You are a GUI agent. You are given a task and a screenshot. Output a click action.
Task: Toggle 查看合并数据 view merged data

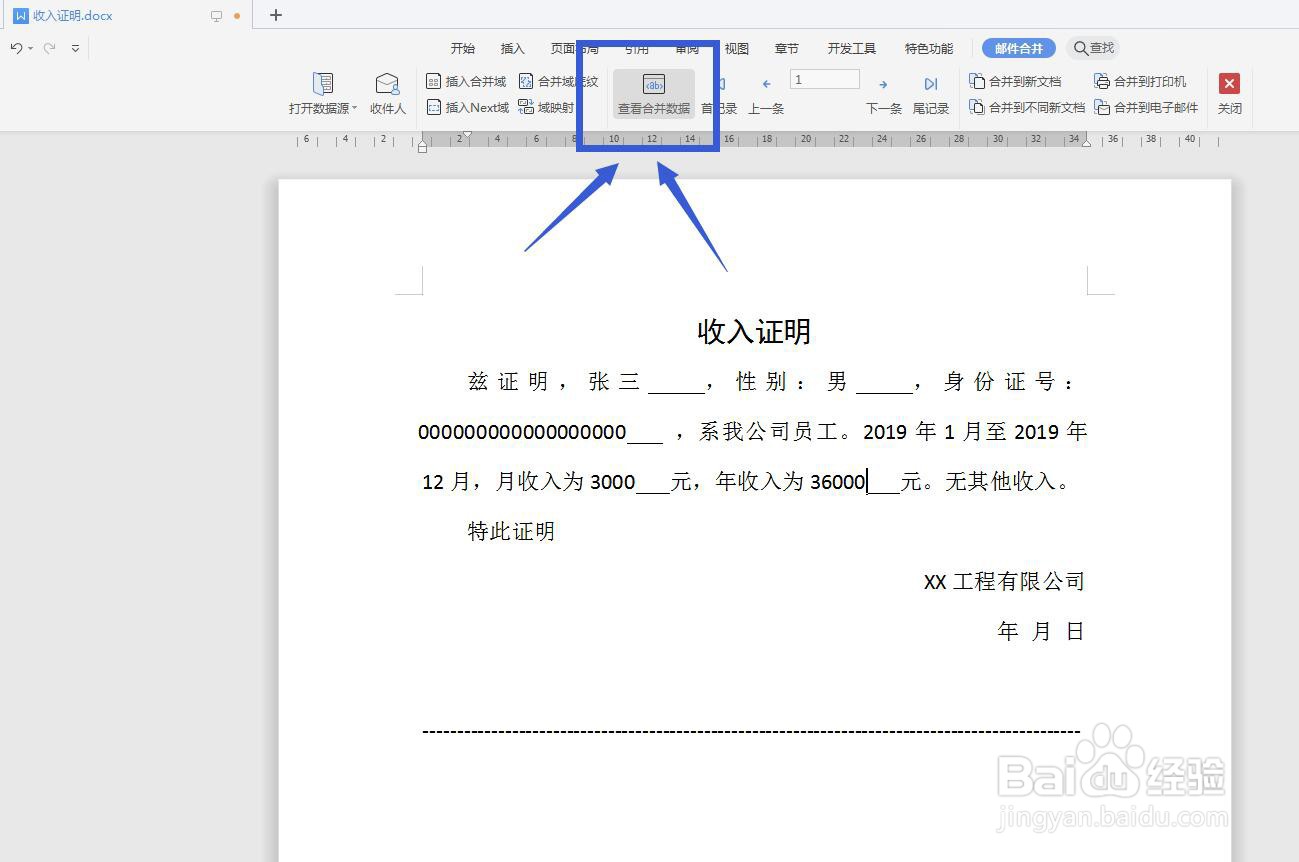point(652,93)
